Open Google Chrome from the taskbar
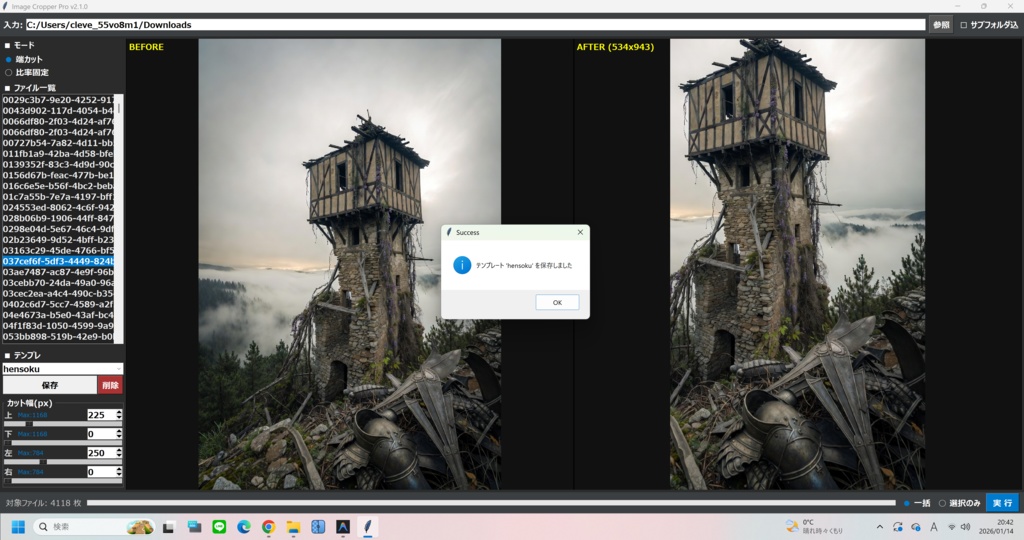This screenshot has width=1024, height=540. coord(268,527)
